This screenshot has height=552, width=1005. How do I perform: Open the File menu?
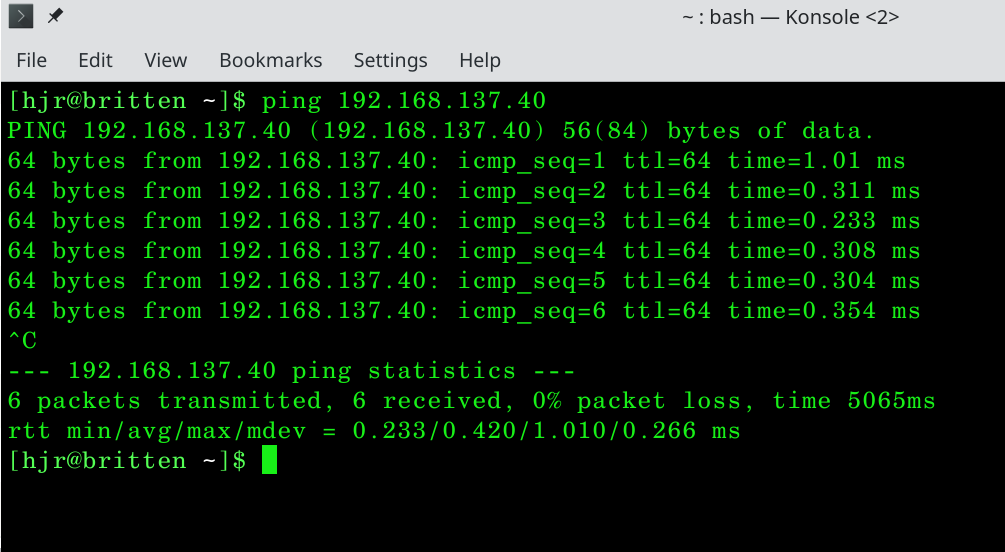[32, 60]
